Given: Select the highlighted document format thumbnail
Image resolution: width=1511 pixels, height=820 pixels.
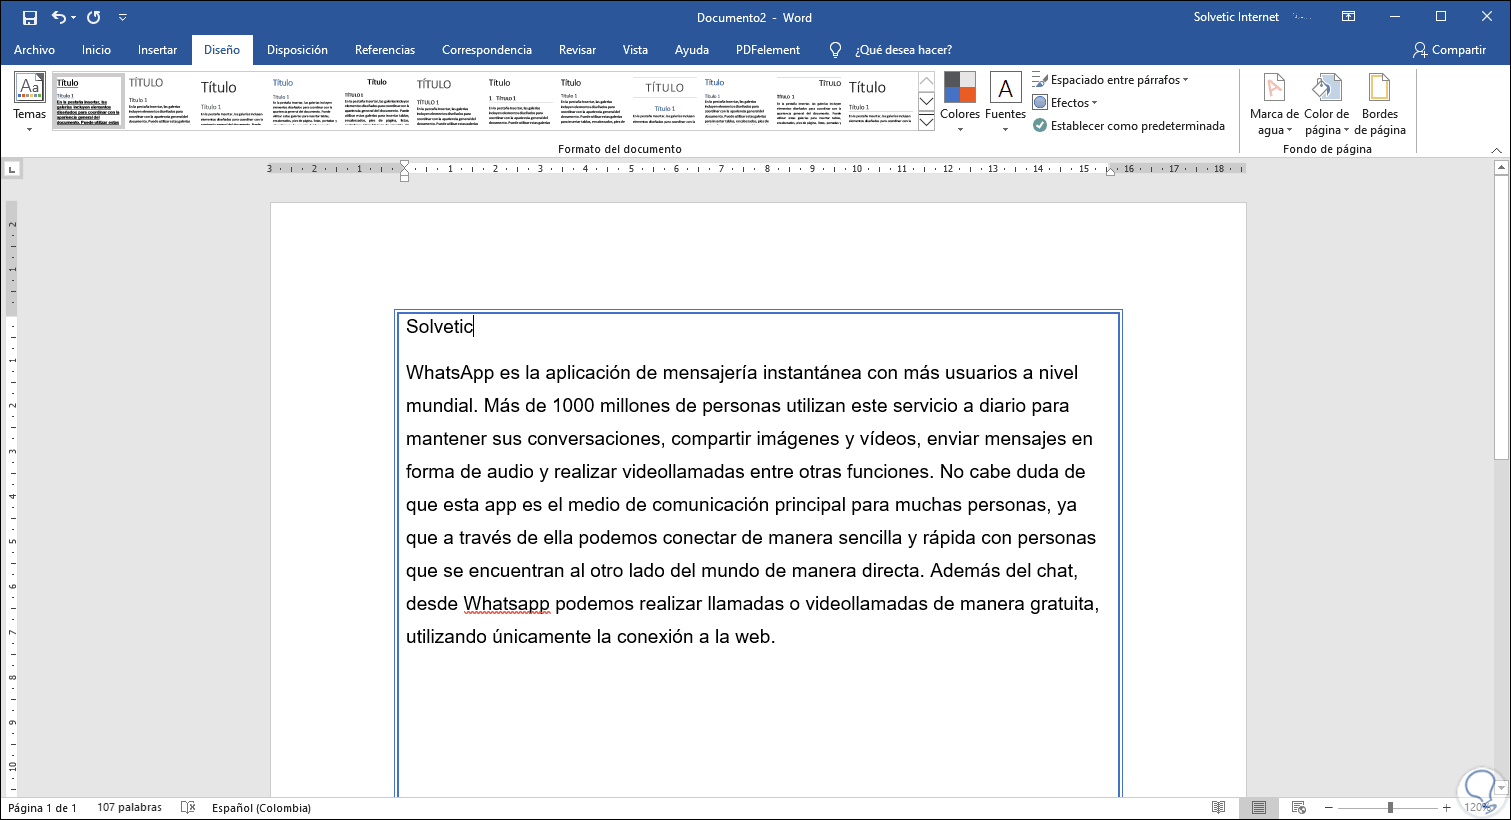Looking at the screenshot, I should (x=88, y=101).
